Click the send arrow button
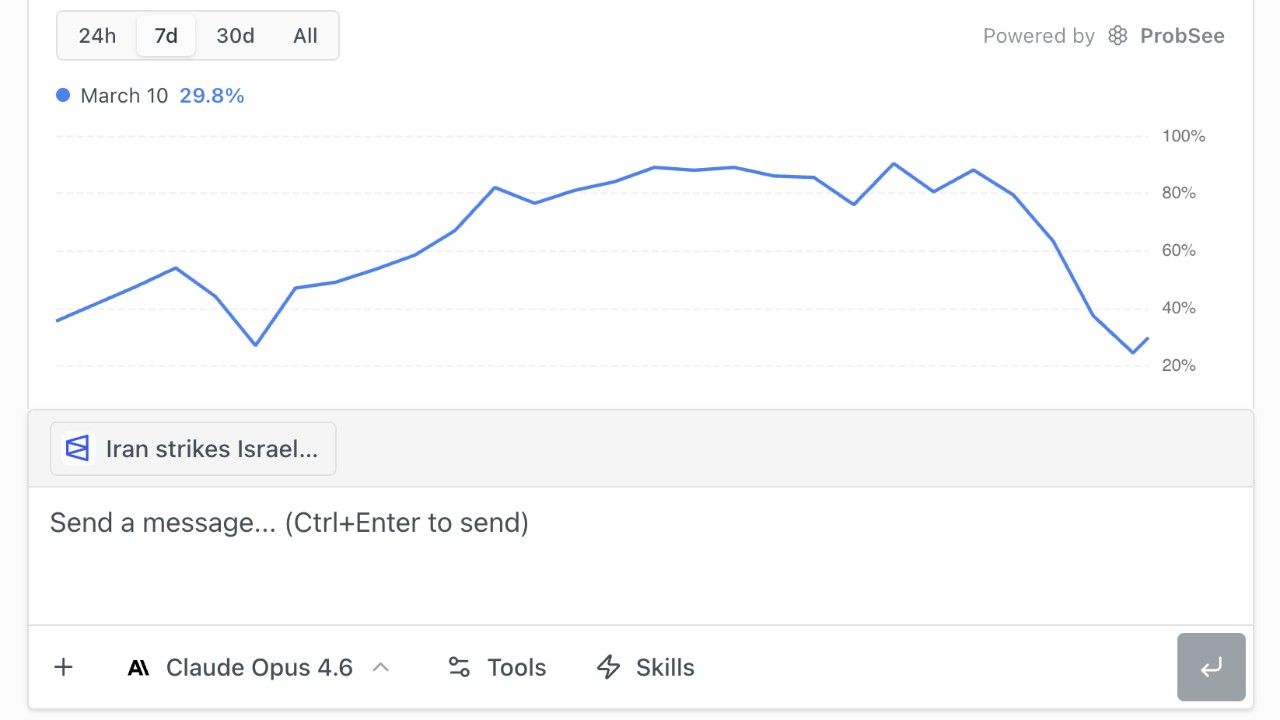1280x720 pixels. pos(1211,667)
